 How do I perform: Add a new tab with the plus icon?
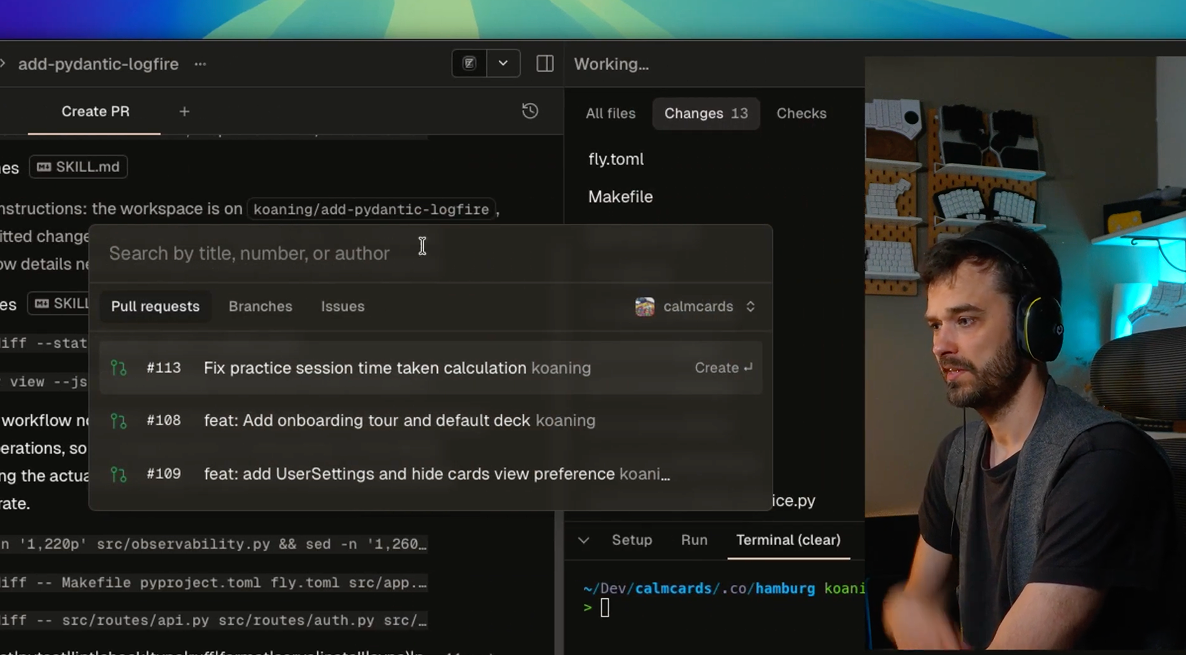(x=184, y=112)
